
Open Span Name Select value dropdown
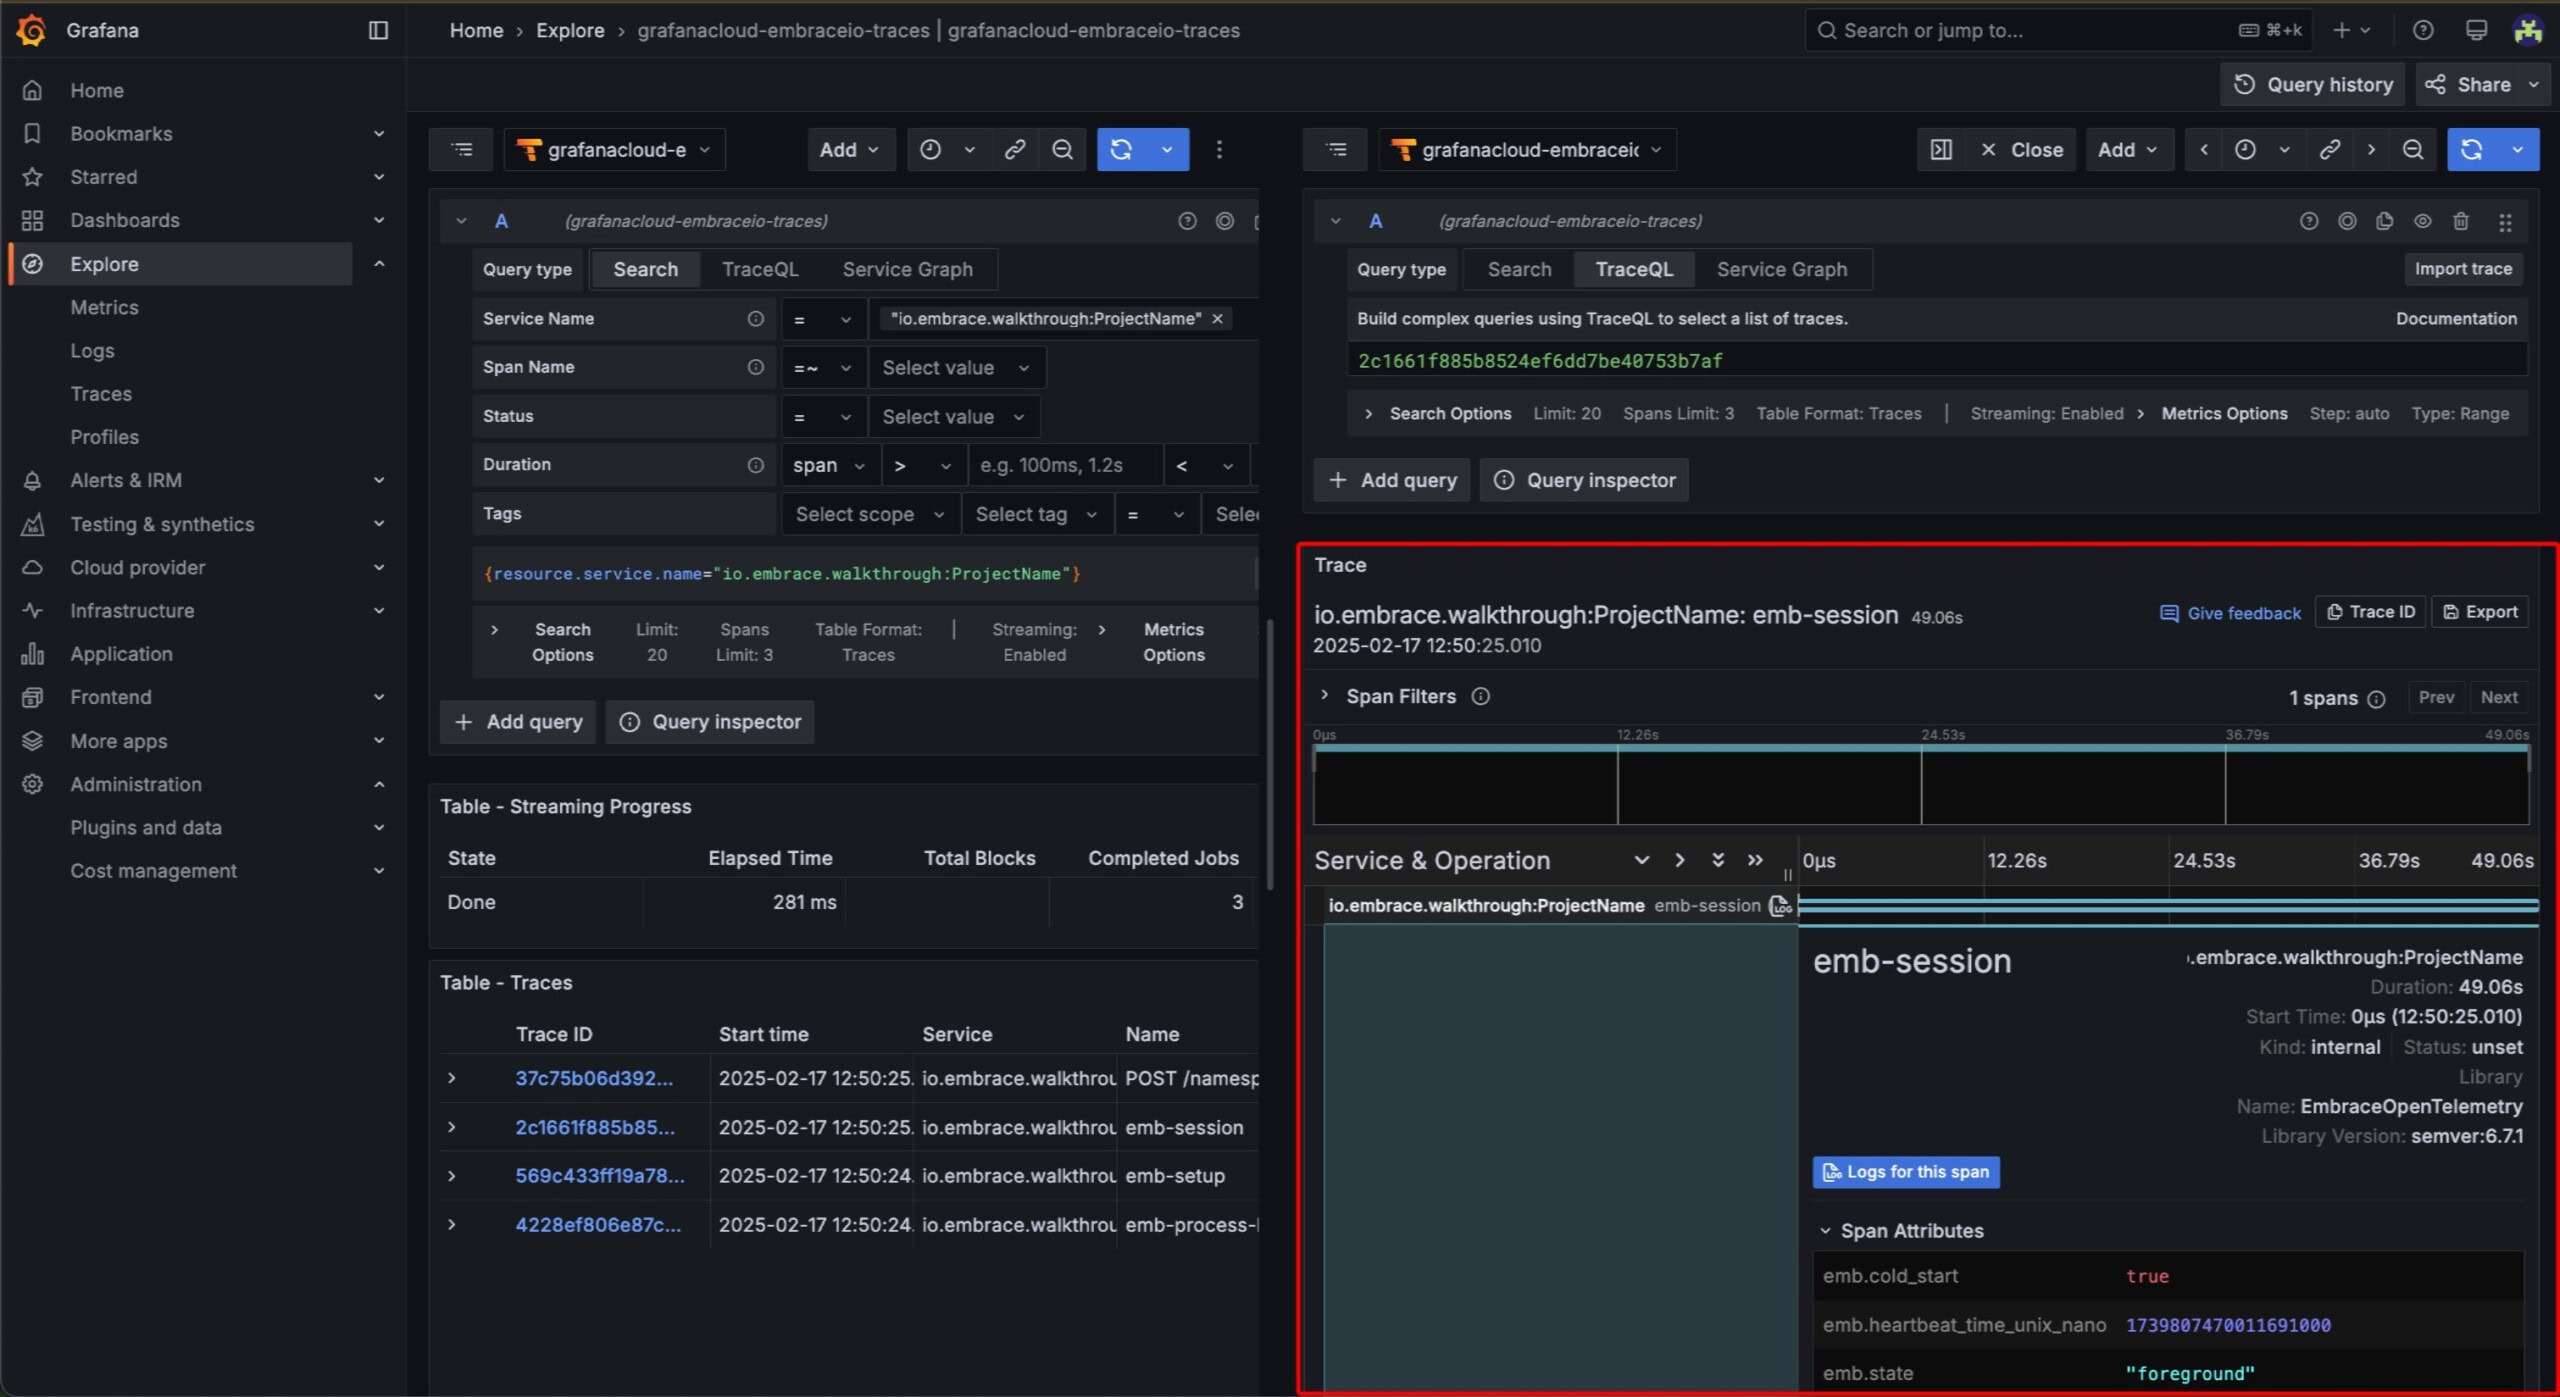tap(957, 367)
